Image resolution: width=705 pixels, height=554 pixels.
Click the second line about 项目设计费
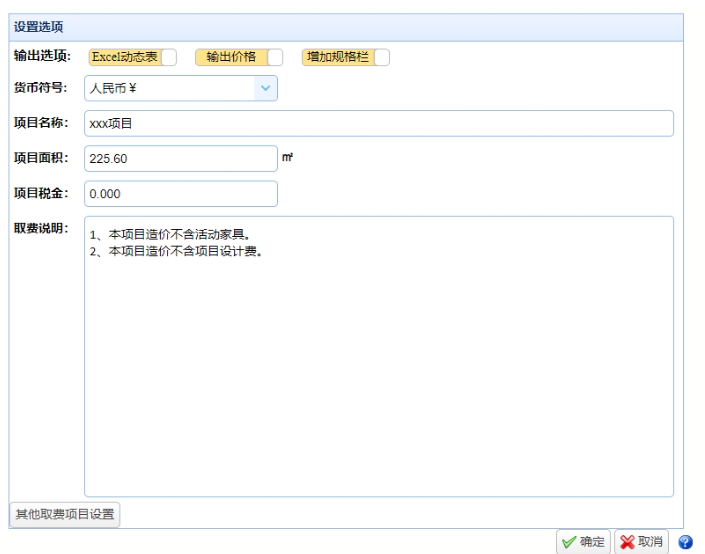(176, 251)
